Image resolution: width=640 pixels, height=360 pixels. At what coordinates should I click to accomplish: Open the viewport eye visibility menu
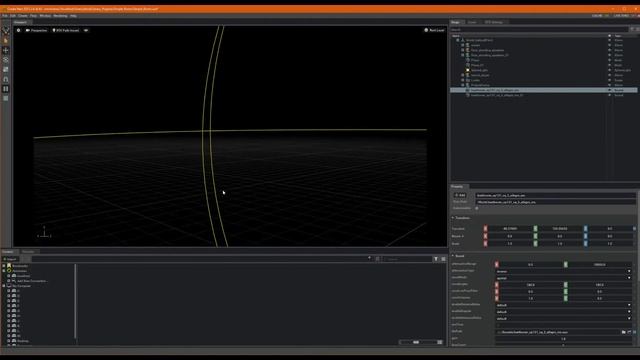[x=86, y=30]
